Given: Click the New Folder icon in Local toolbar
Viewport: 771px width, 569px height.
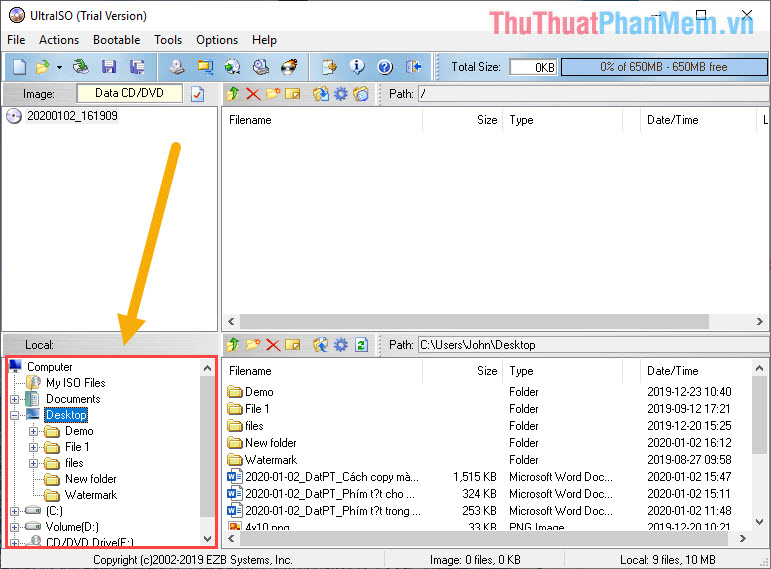Looking at the screenshot, I should tap(253, 345).
